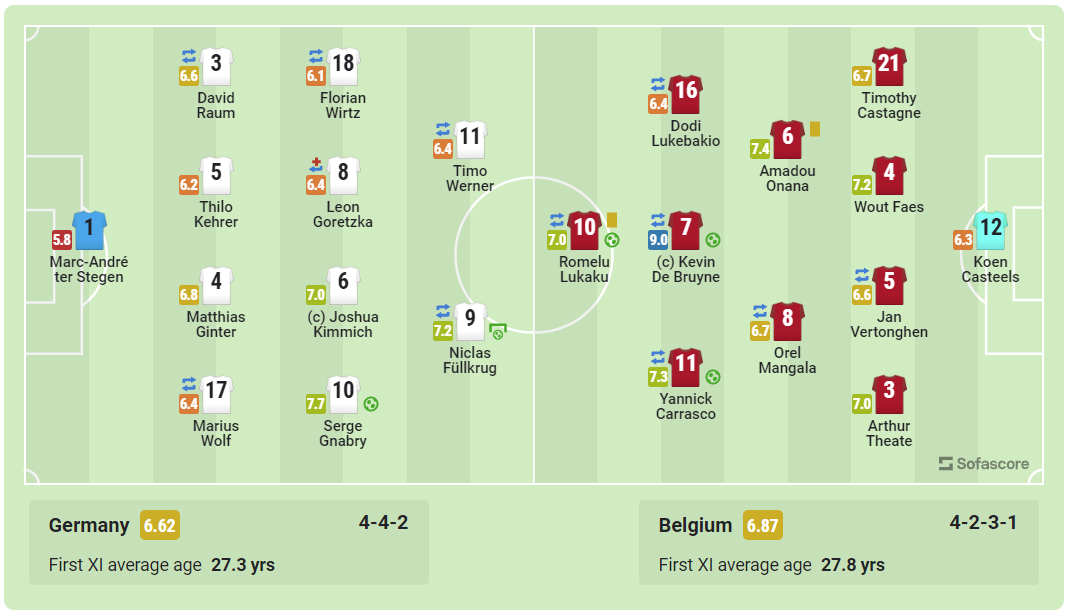The width and height of the screenshot is (1067, 615).
Task: Click Kevin De Bruyne's number 7 jersey
Action: click(x=686, y=230)
